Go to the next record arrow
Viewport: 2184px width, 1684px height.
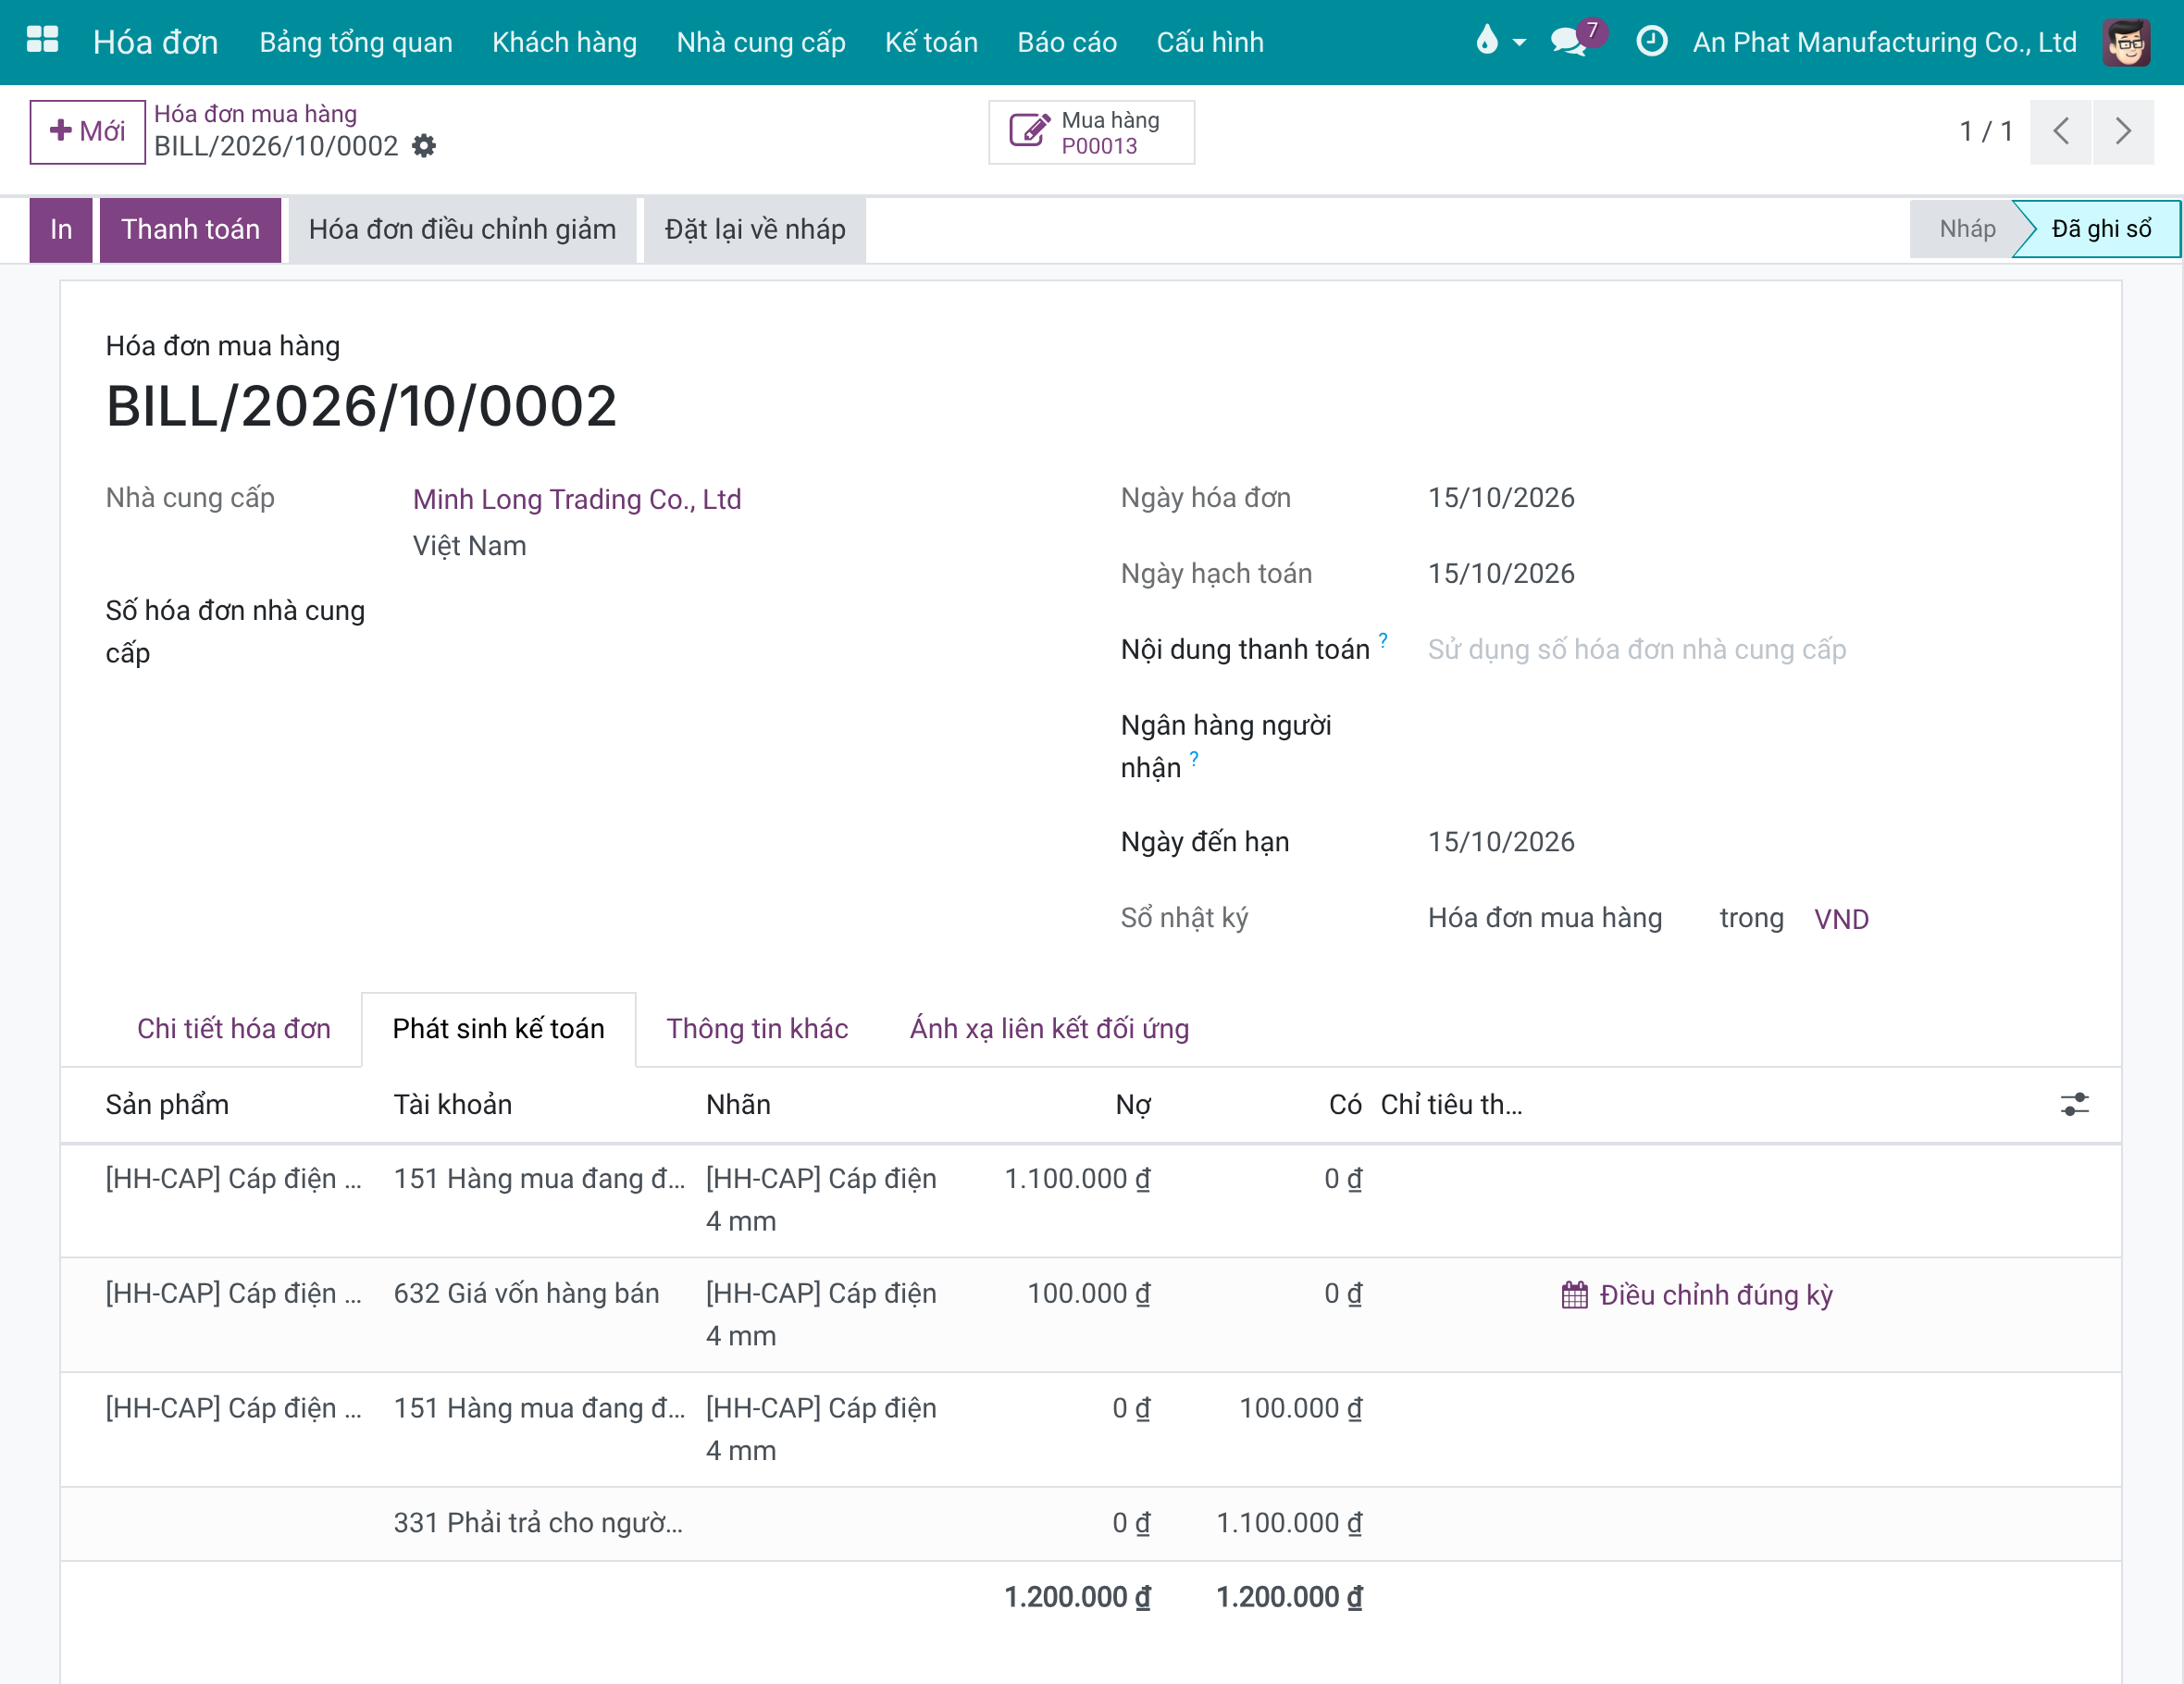2122,131
